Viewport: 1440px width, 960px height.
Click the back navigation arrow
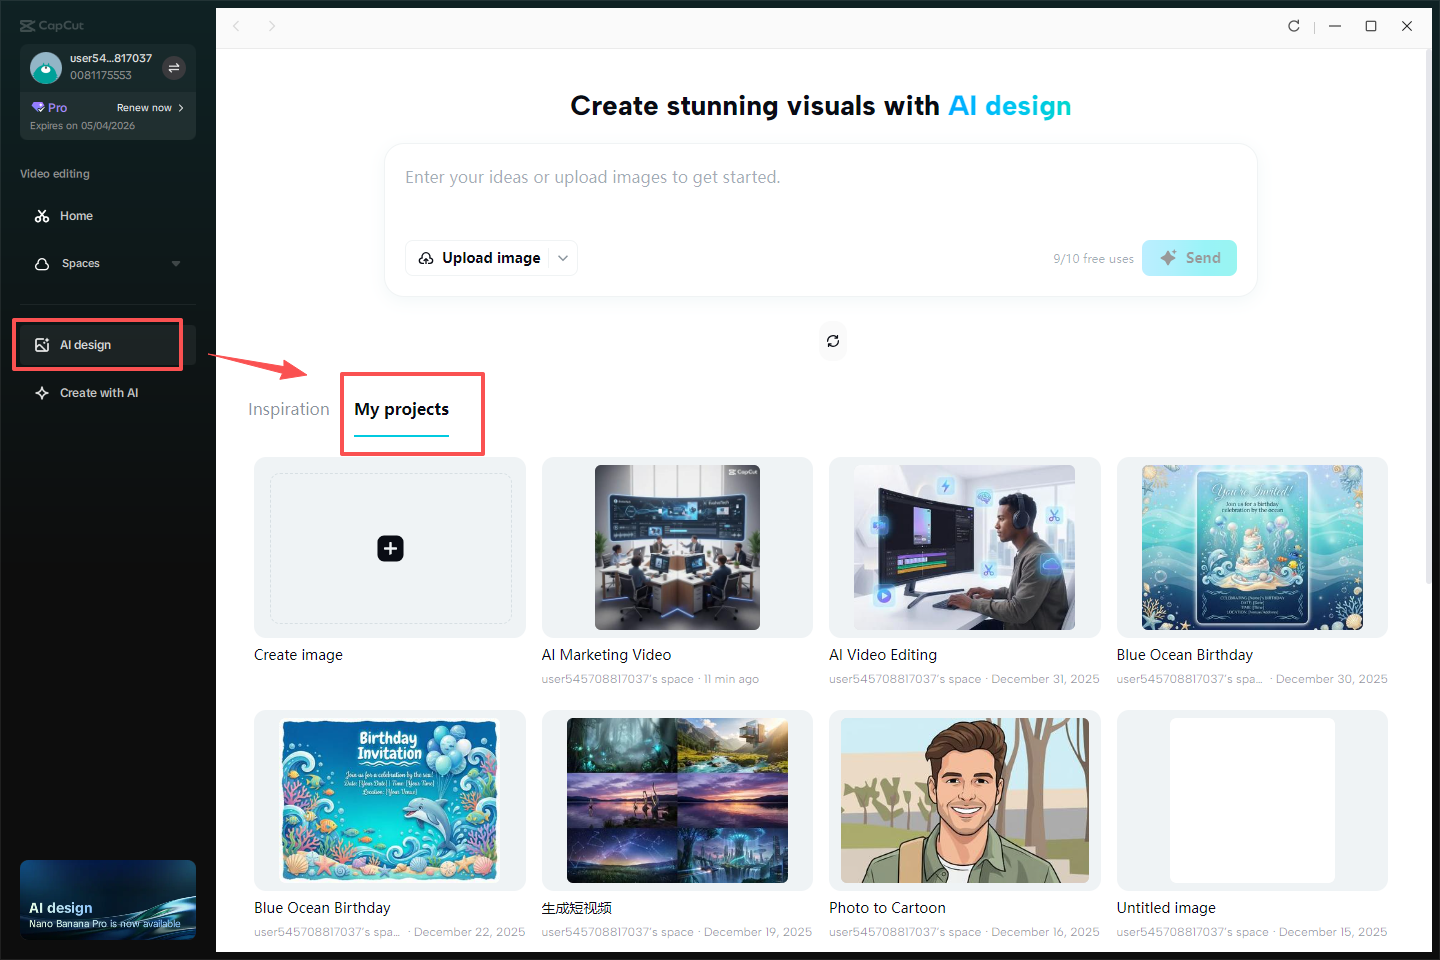[x=236, y=26]
